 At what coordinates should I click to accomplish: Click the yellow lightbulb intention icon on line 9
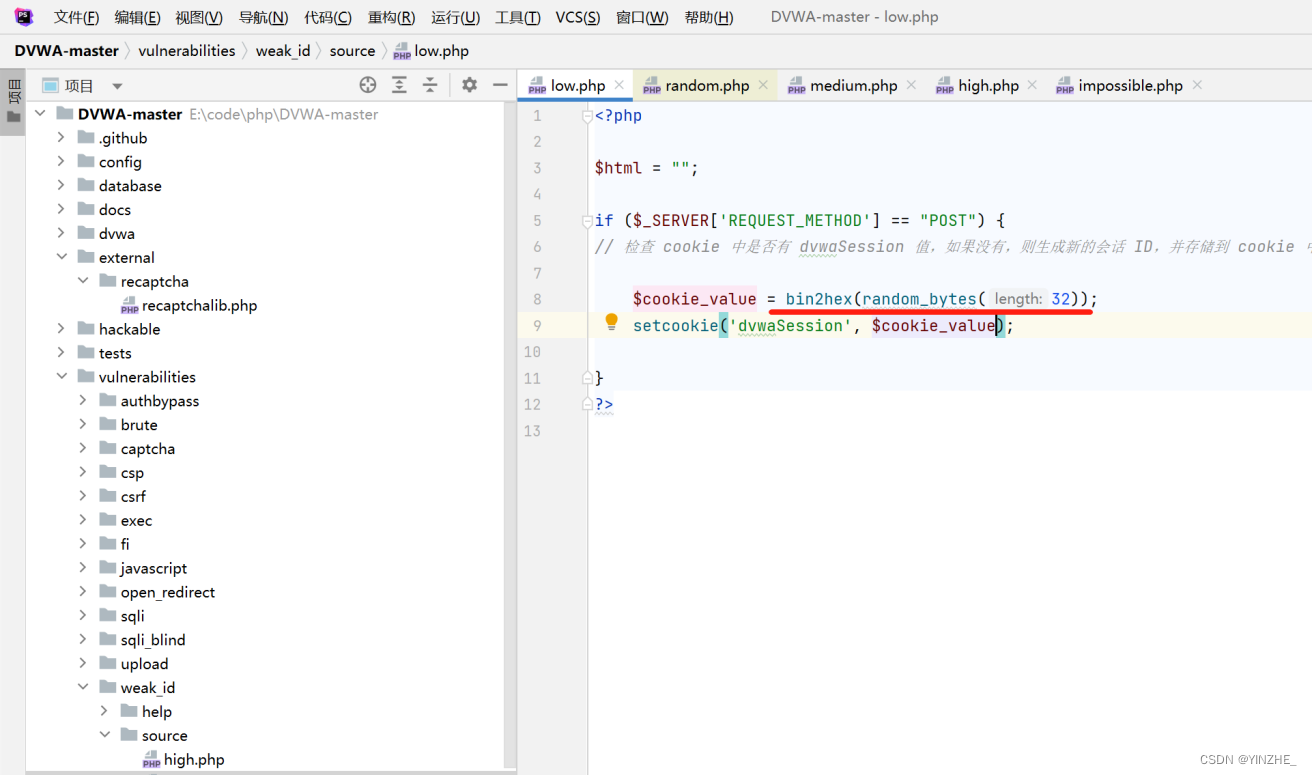coord(612,322)
